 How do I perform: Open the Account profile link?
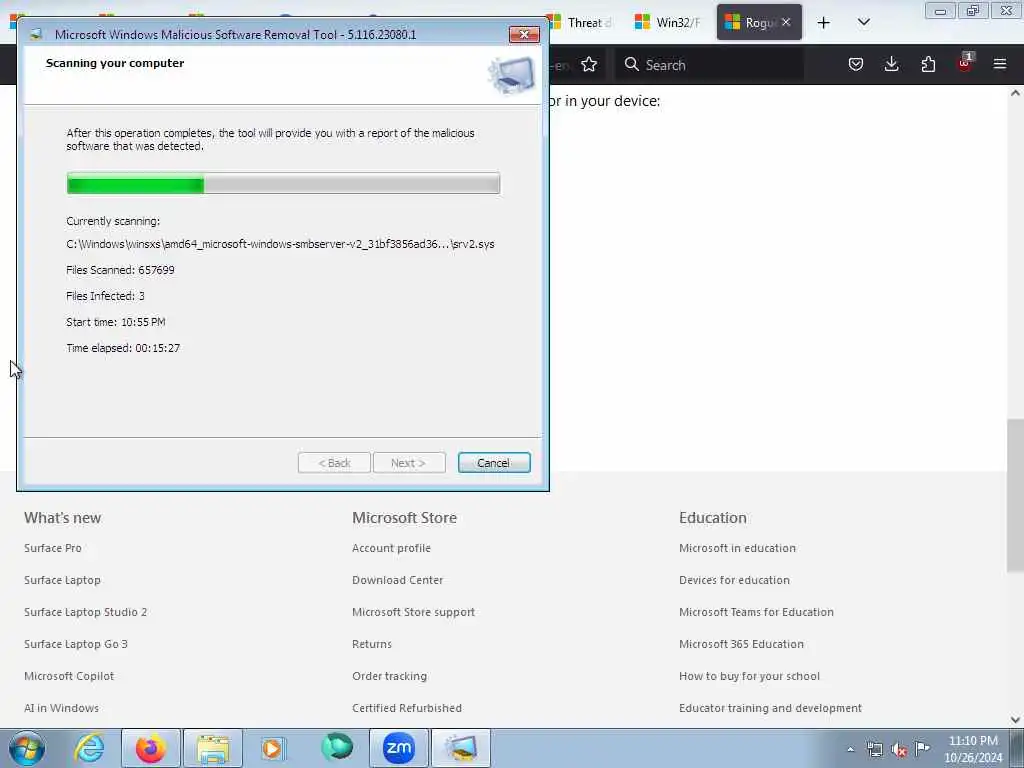click(x=391, y=548)
